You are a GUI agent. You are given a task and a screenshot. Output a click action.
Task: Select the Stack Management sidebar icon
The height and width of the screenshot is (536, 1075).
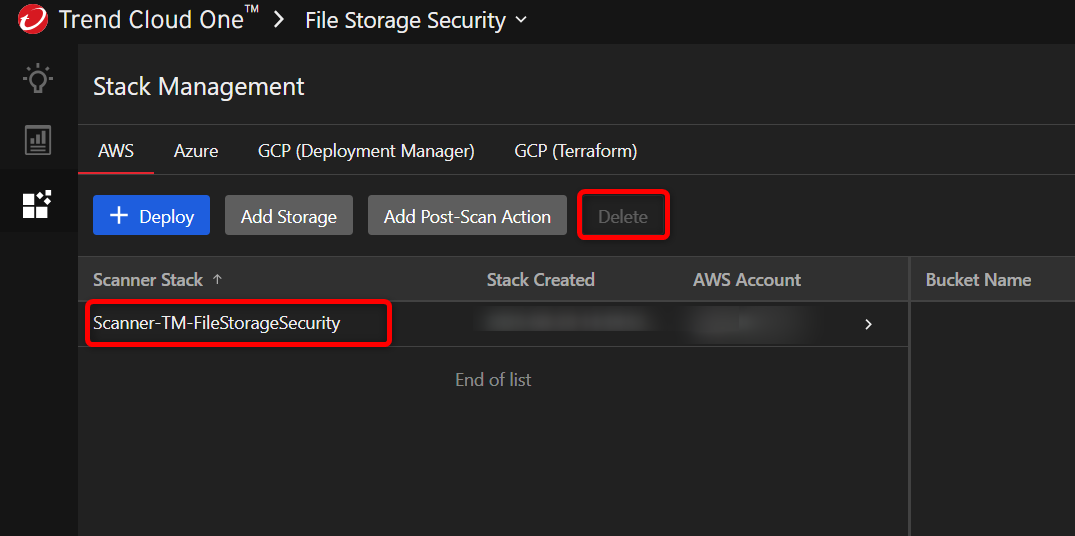point(38,204)
